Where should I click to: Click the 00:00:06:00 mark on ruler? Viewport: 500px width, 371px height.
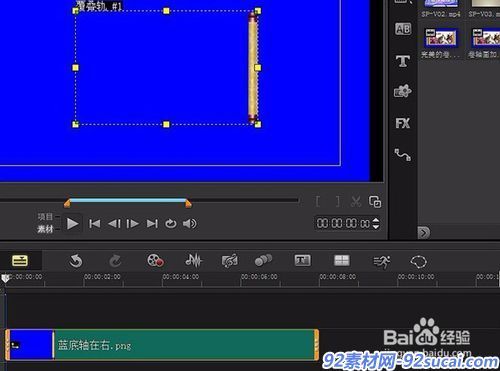[259, 277]
